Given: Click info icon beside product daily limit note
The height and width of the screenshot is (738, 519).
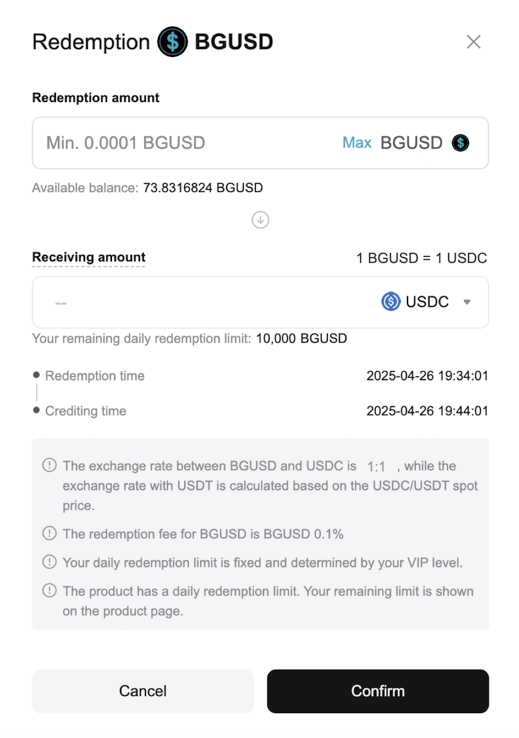Looking at the screenshot, I should [x=49, y=591].
